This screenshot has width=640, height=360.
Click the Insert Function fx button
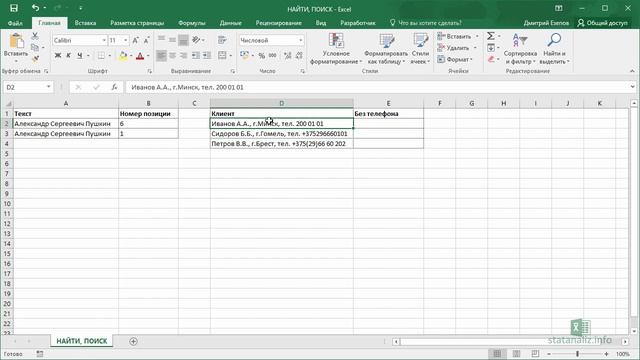115,87
